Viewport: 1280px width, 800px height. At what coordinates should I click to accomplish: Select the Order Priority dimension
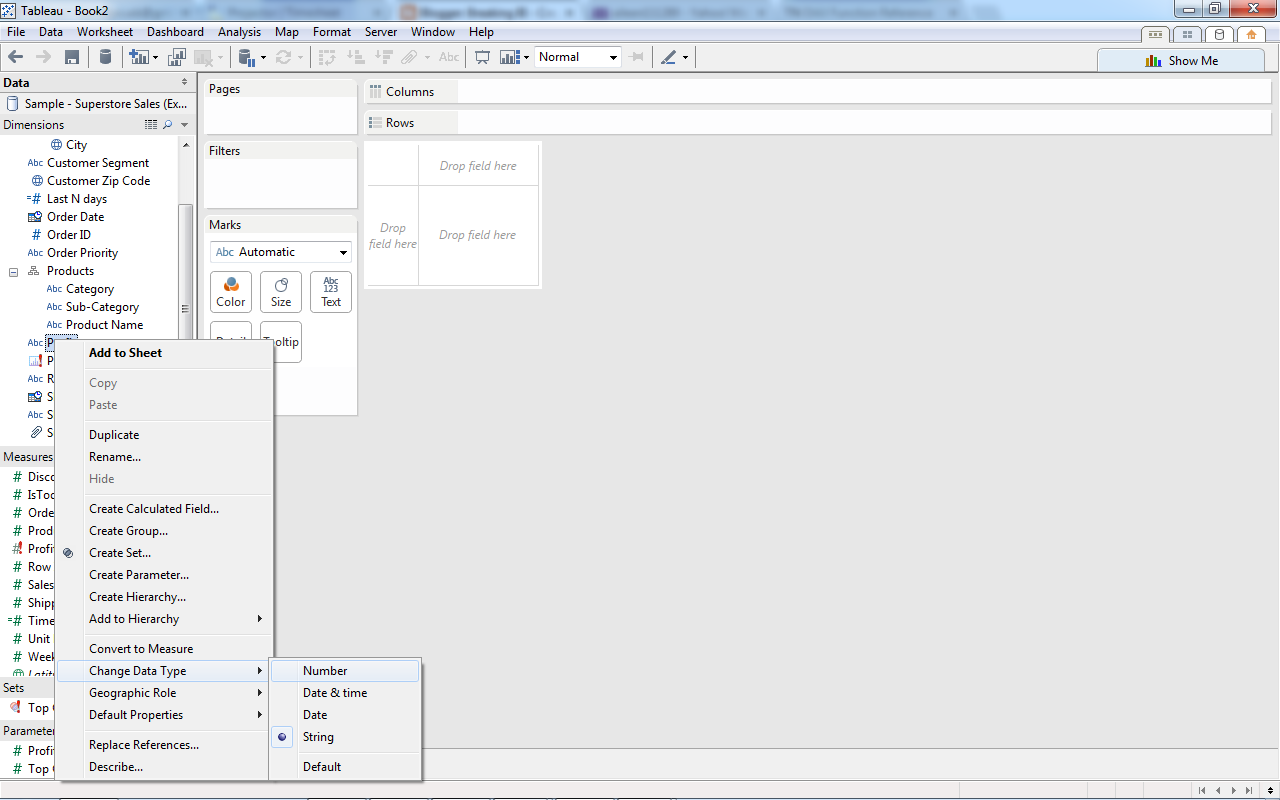click(82, 253)
